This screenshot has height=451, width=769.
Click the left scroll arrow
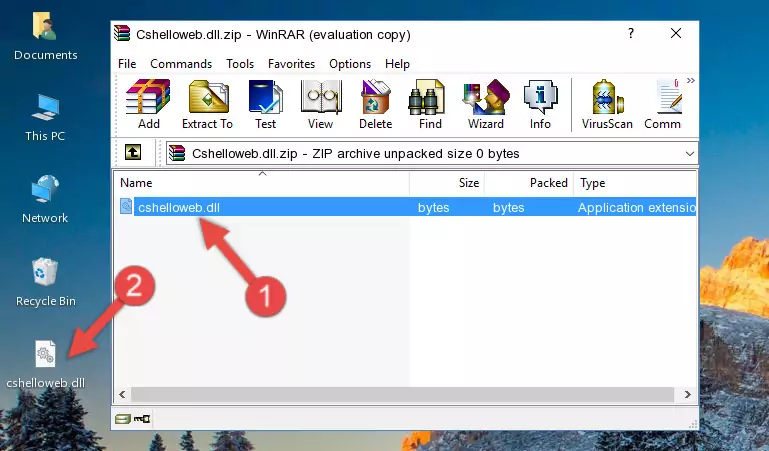(122, 394)
